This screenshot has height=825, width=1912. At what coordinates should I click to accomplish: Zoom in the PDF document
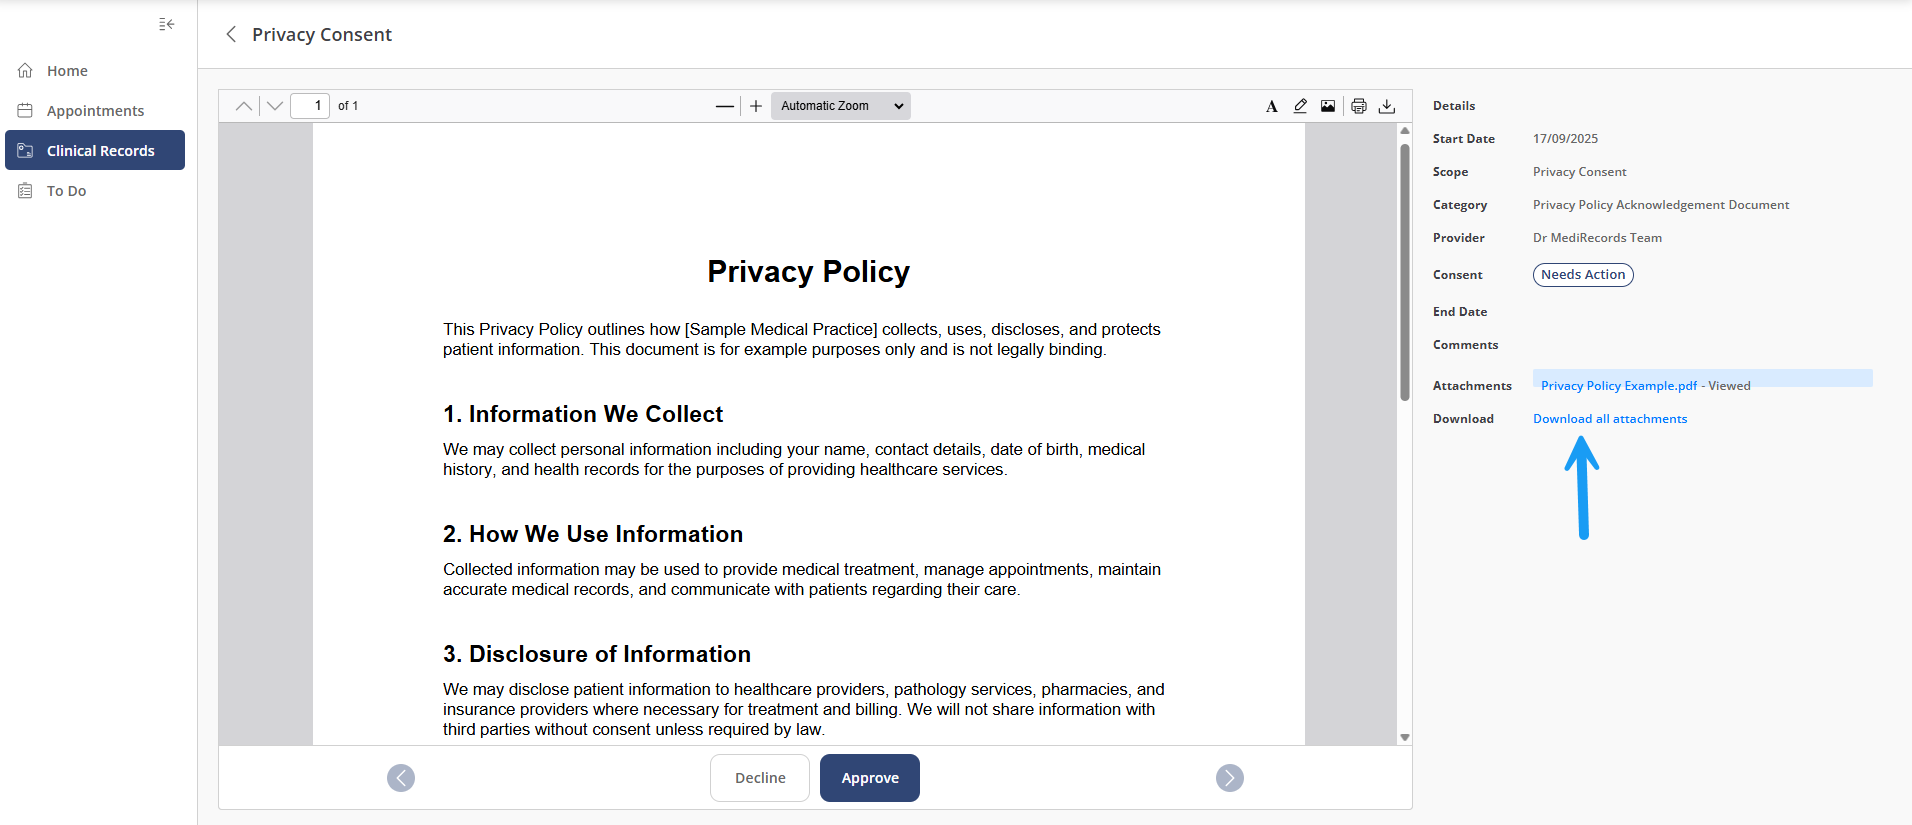click(x=756, y=106)
